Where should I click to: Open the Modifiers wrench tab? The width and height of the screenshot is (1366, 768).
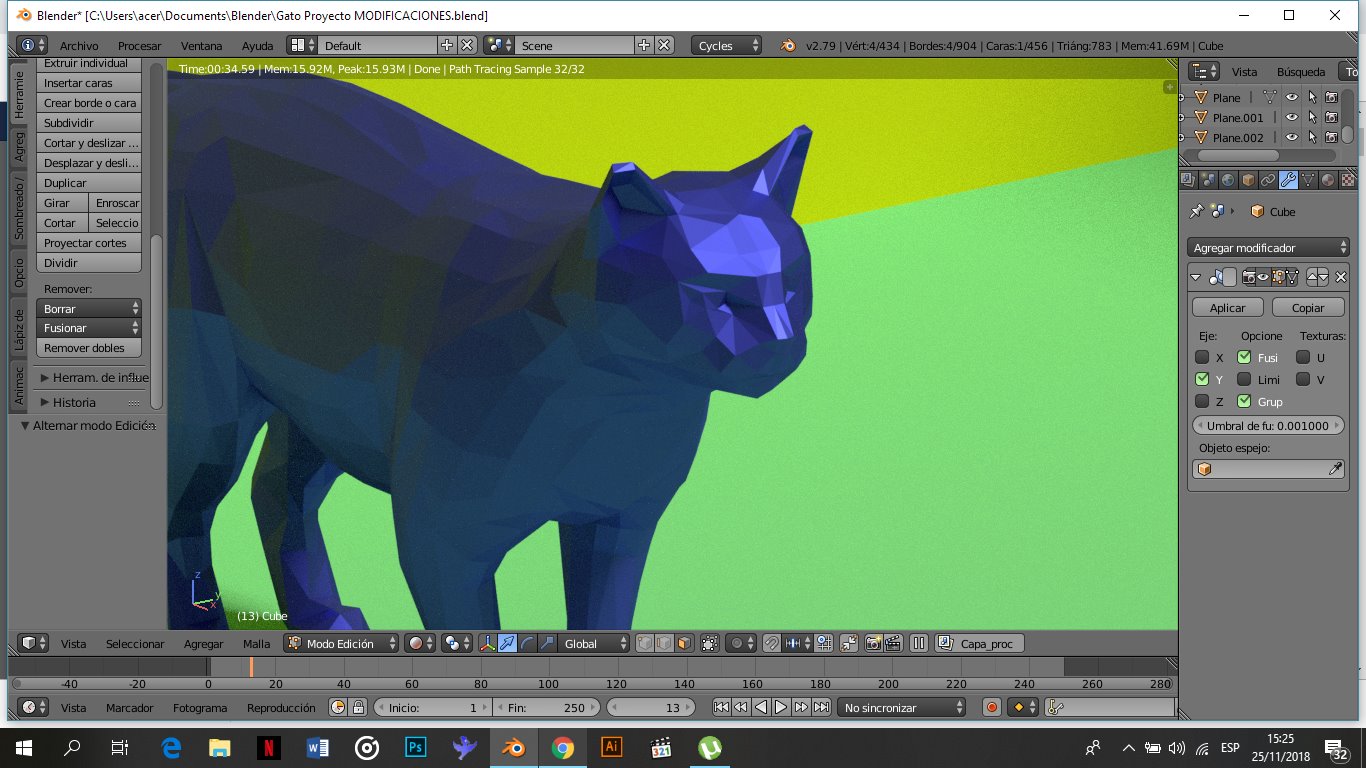coord(1288,180)
